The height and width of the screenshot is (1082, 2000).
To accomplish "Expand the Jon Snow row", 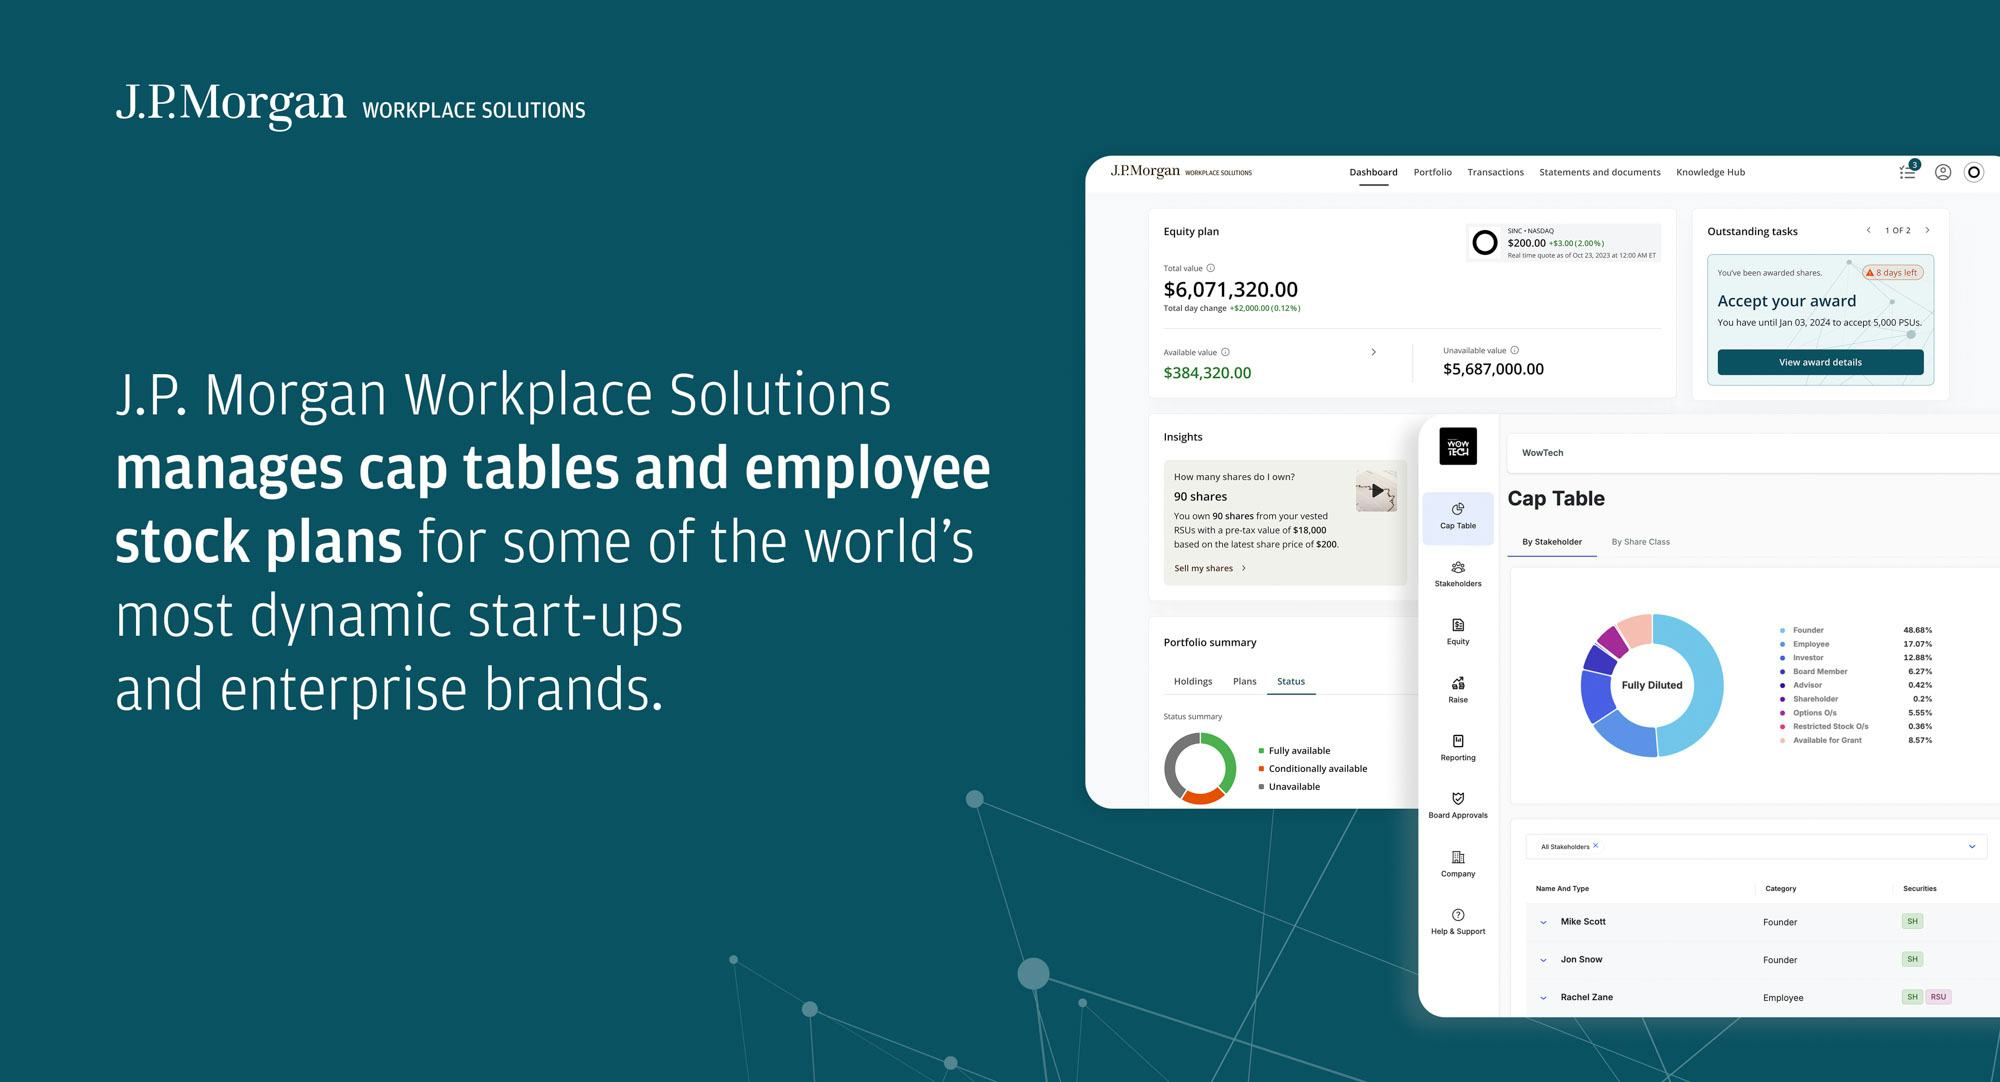I will tap(1543, 960).
